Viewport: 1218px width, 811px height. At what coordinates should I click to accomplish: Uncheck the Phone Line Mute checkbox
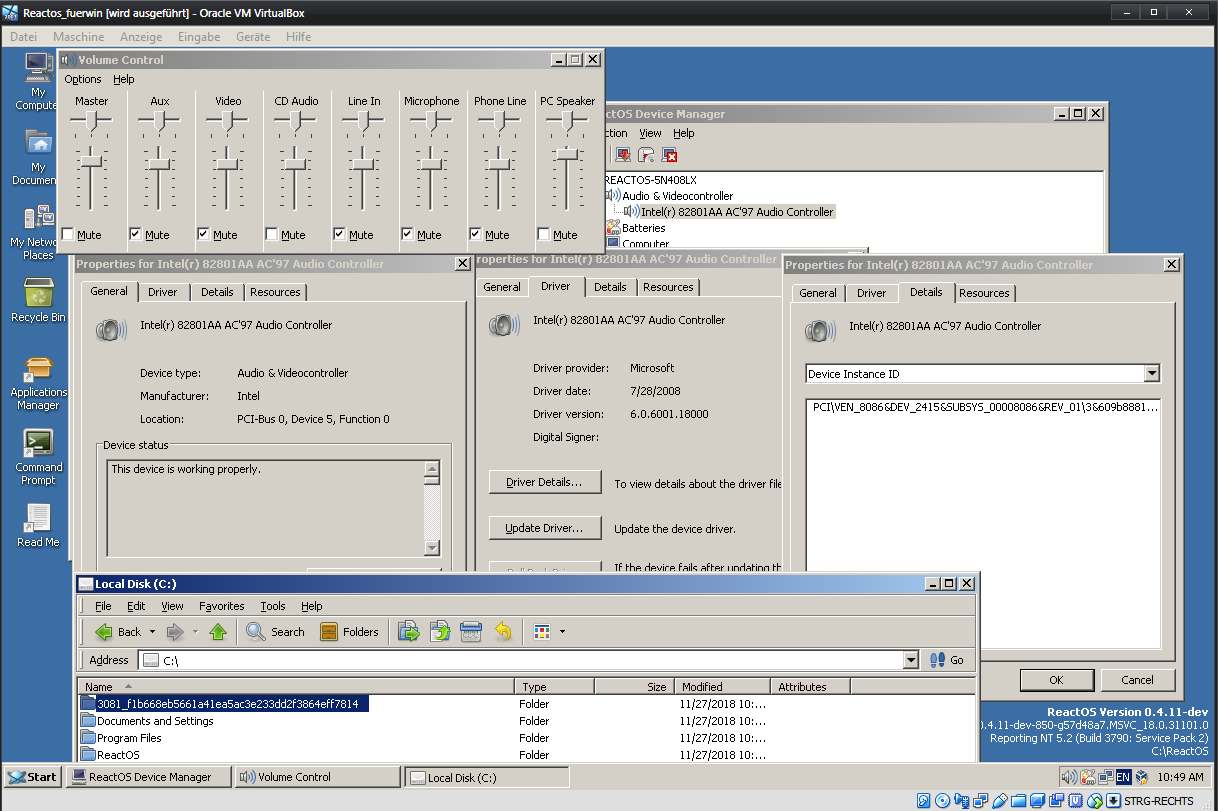click(x=475, y=235)
